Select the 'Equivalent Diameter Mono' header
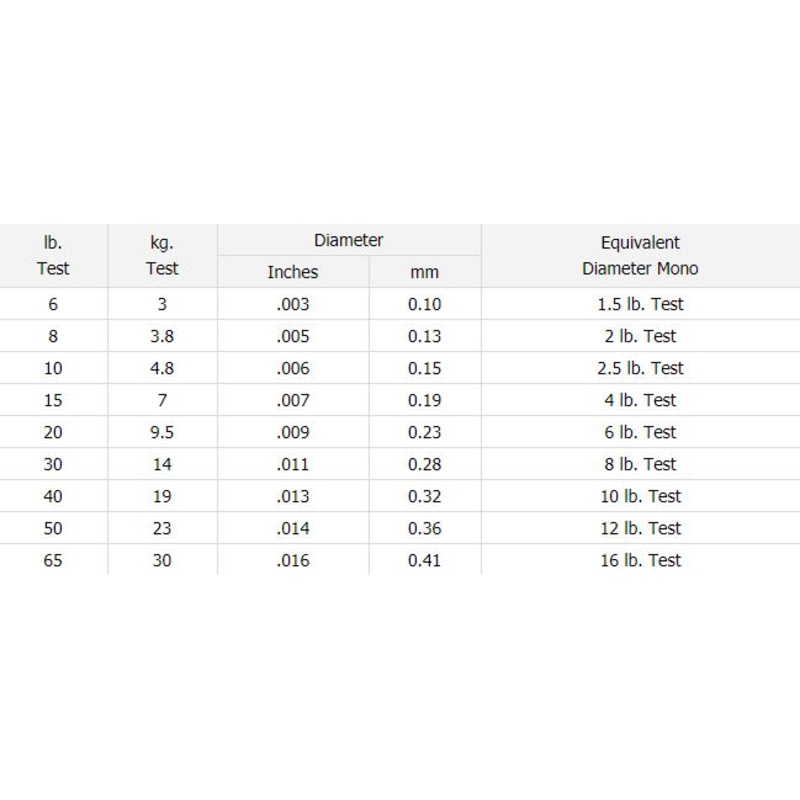 (x=640, y=255)
